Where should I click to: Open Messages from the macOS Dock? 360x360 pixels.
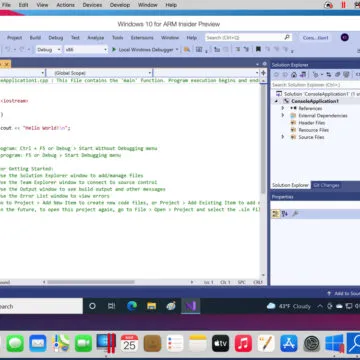[15, 343]
